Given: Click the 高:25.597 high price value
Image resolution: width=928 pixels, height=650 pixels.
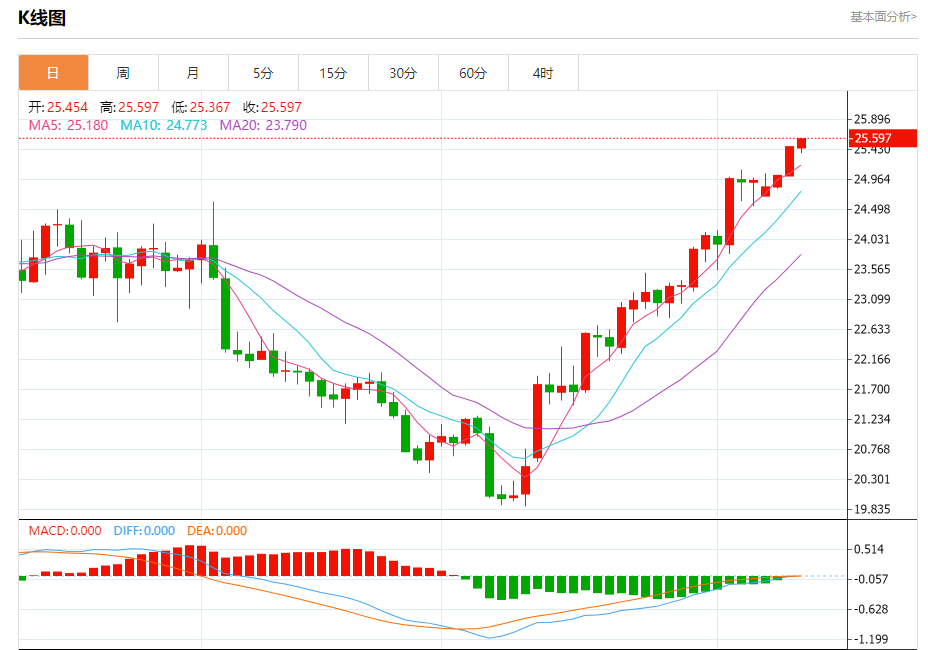Looking at the screenshot, I should pos(130,107).
